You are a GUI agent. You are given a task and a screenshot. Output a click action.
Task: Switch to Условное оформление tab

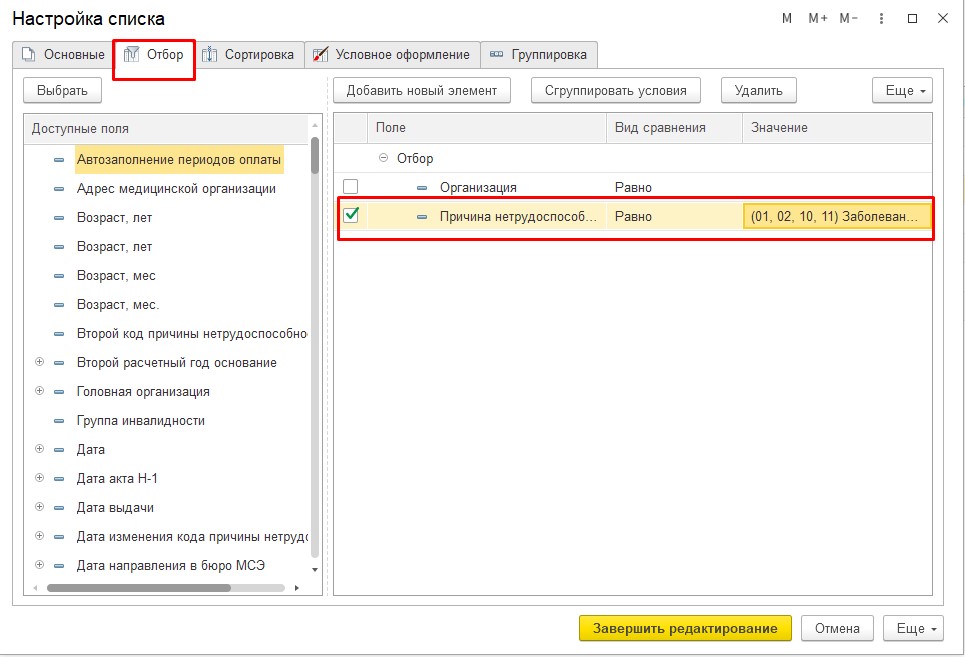392,55
